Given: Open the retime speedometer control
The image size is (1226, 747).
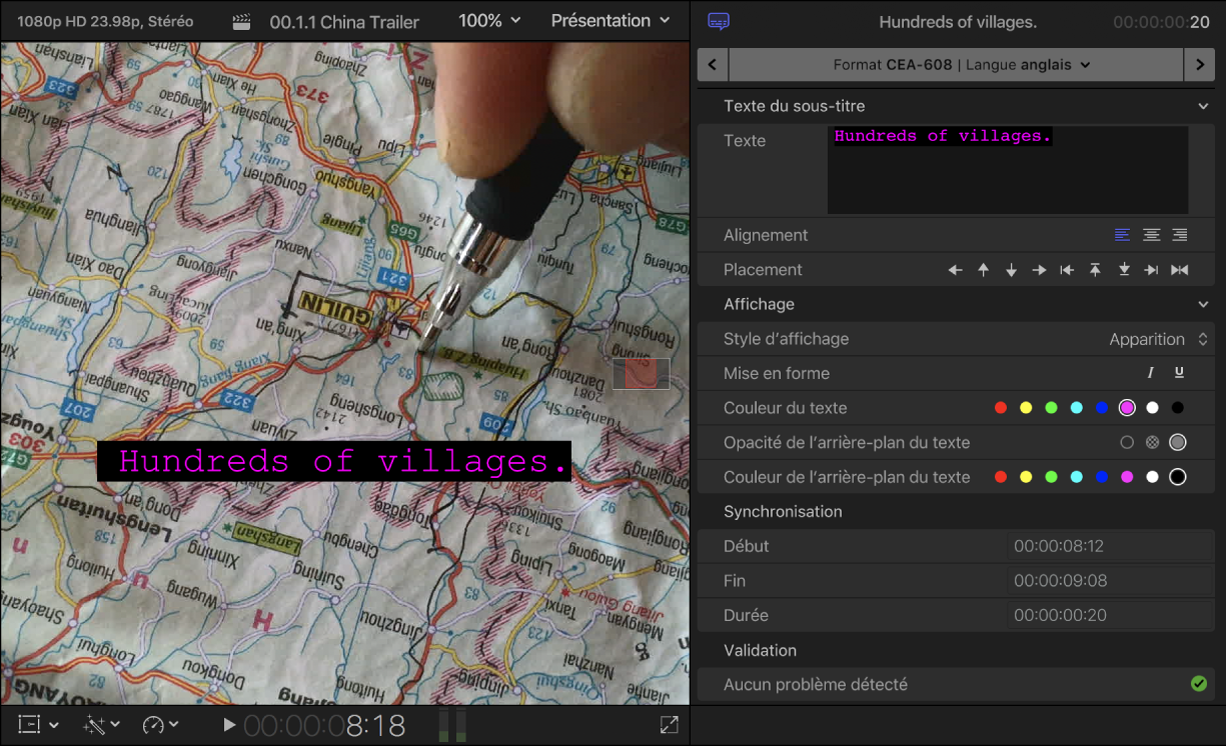Looking at the screenshot, I should (155, 724).
